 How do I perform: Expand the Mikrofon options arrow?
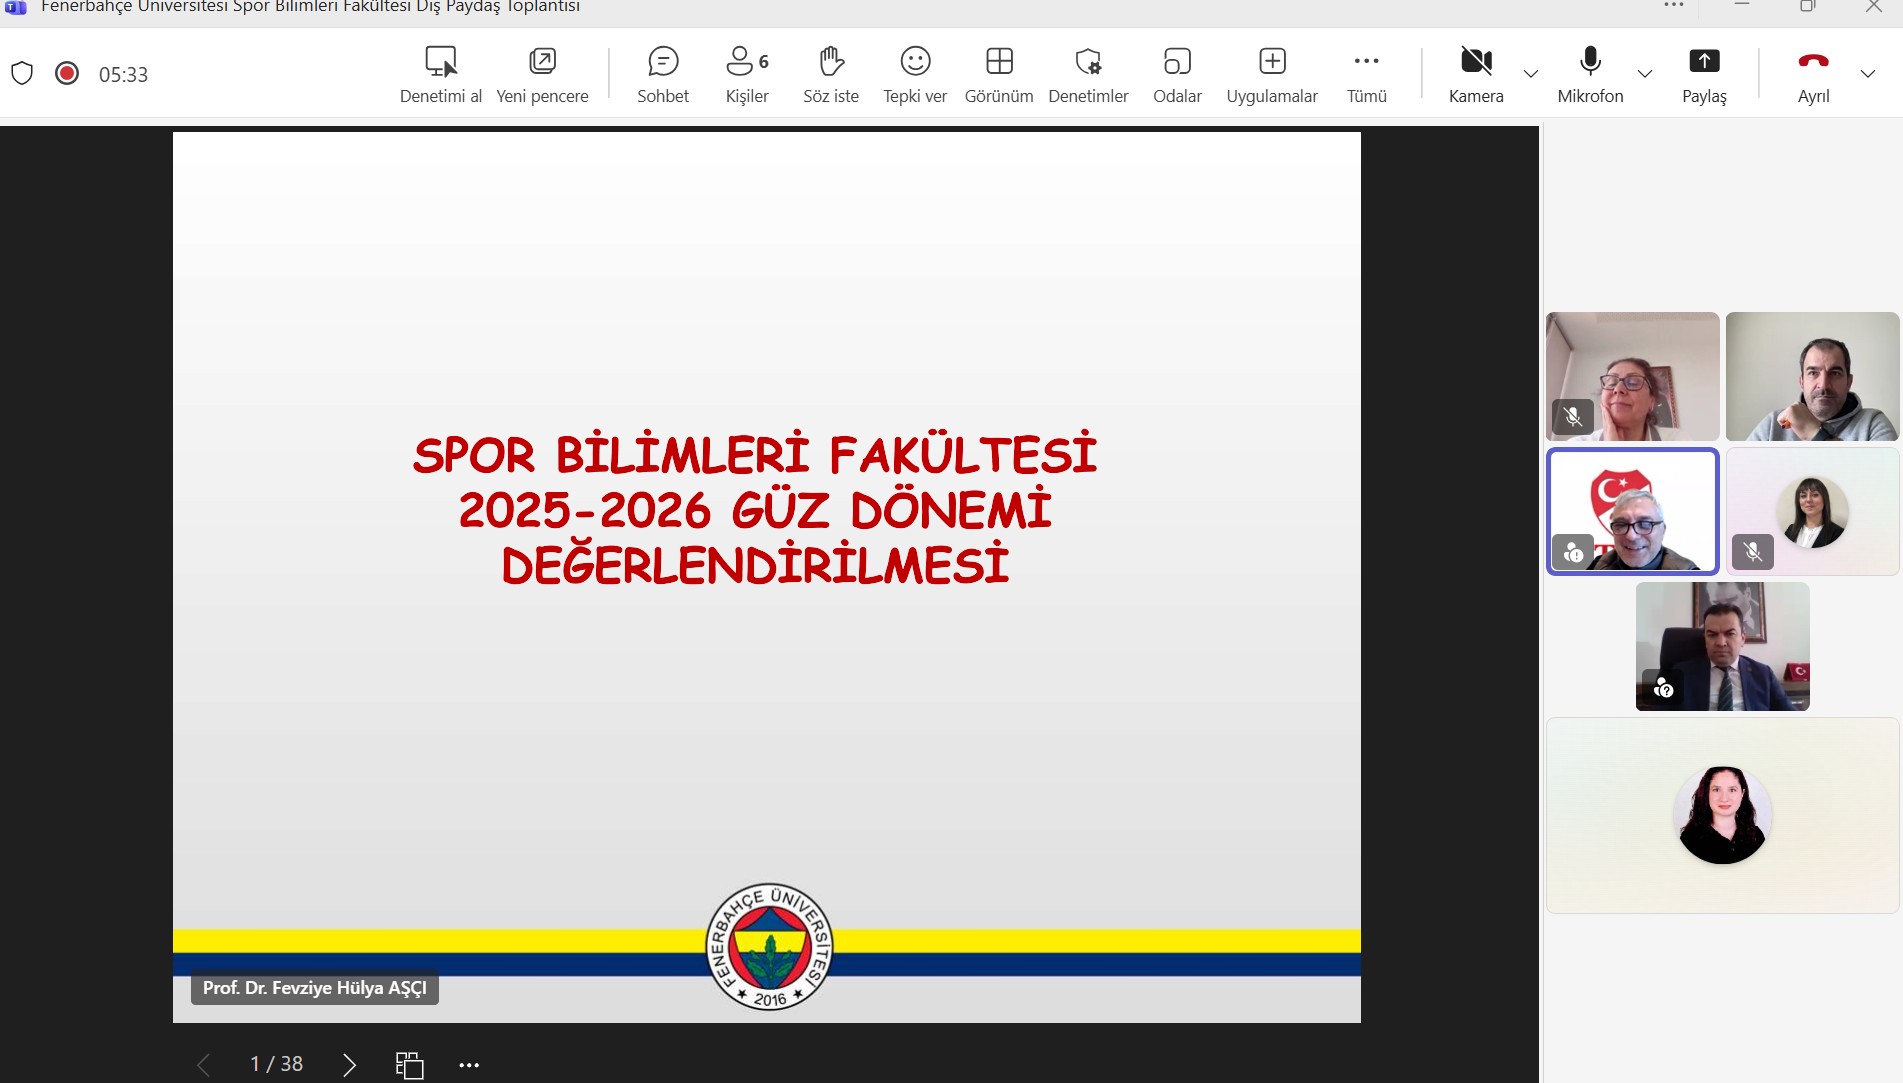click(x=1644, y=74)
